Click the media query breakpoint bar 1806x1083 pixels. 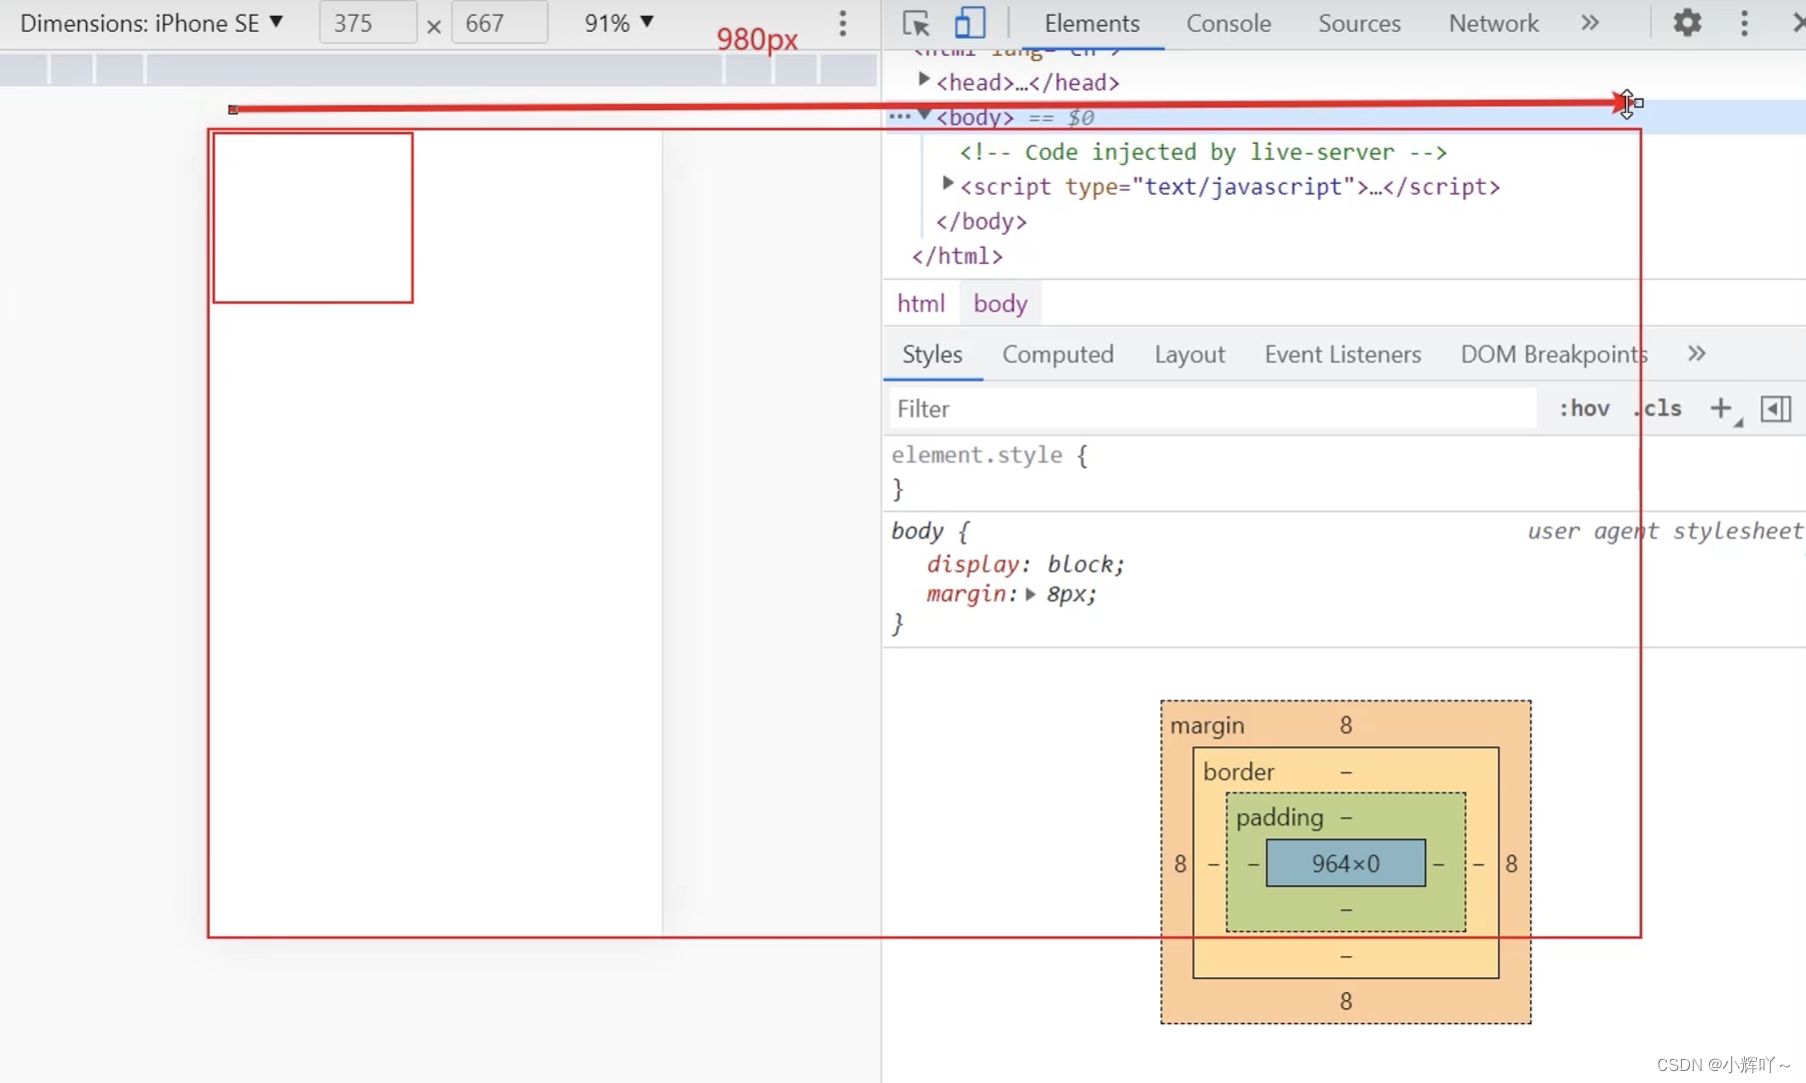(439, 69)
